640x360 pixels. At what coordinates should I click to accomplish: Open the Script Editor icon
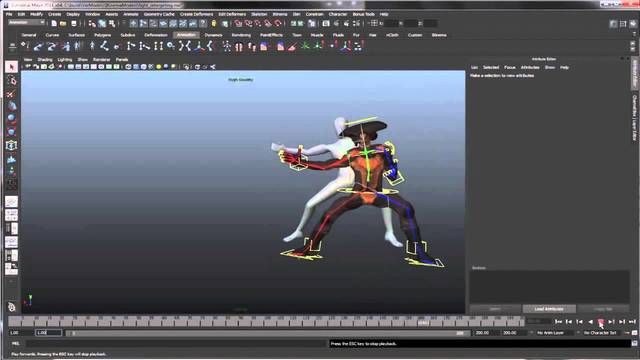point(635,344)
